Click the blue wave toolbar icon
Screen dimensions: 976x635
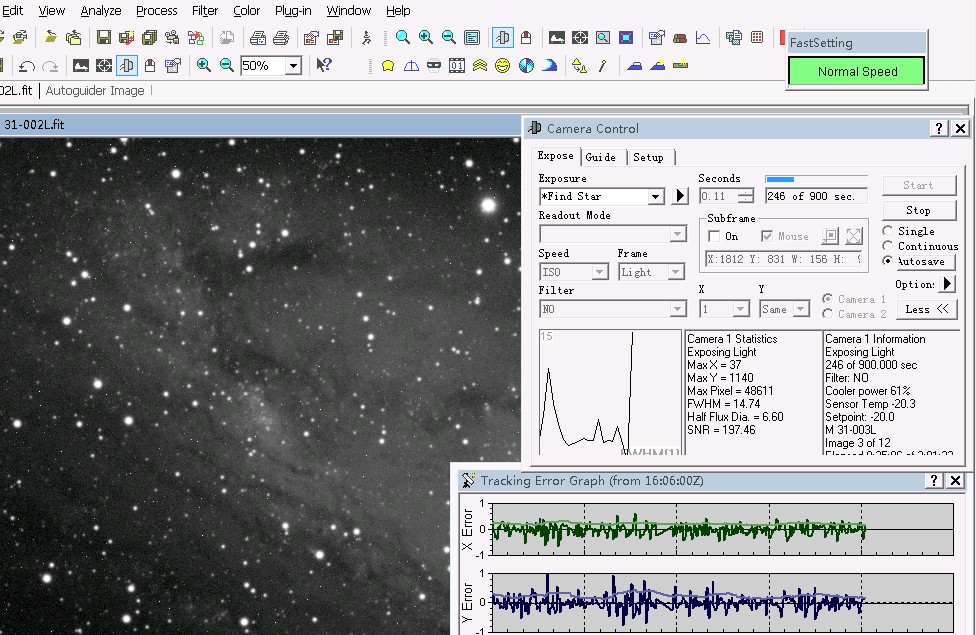point(549,65)
